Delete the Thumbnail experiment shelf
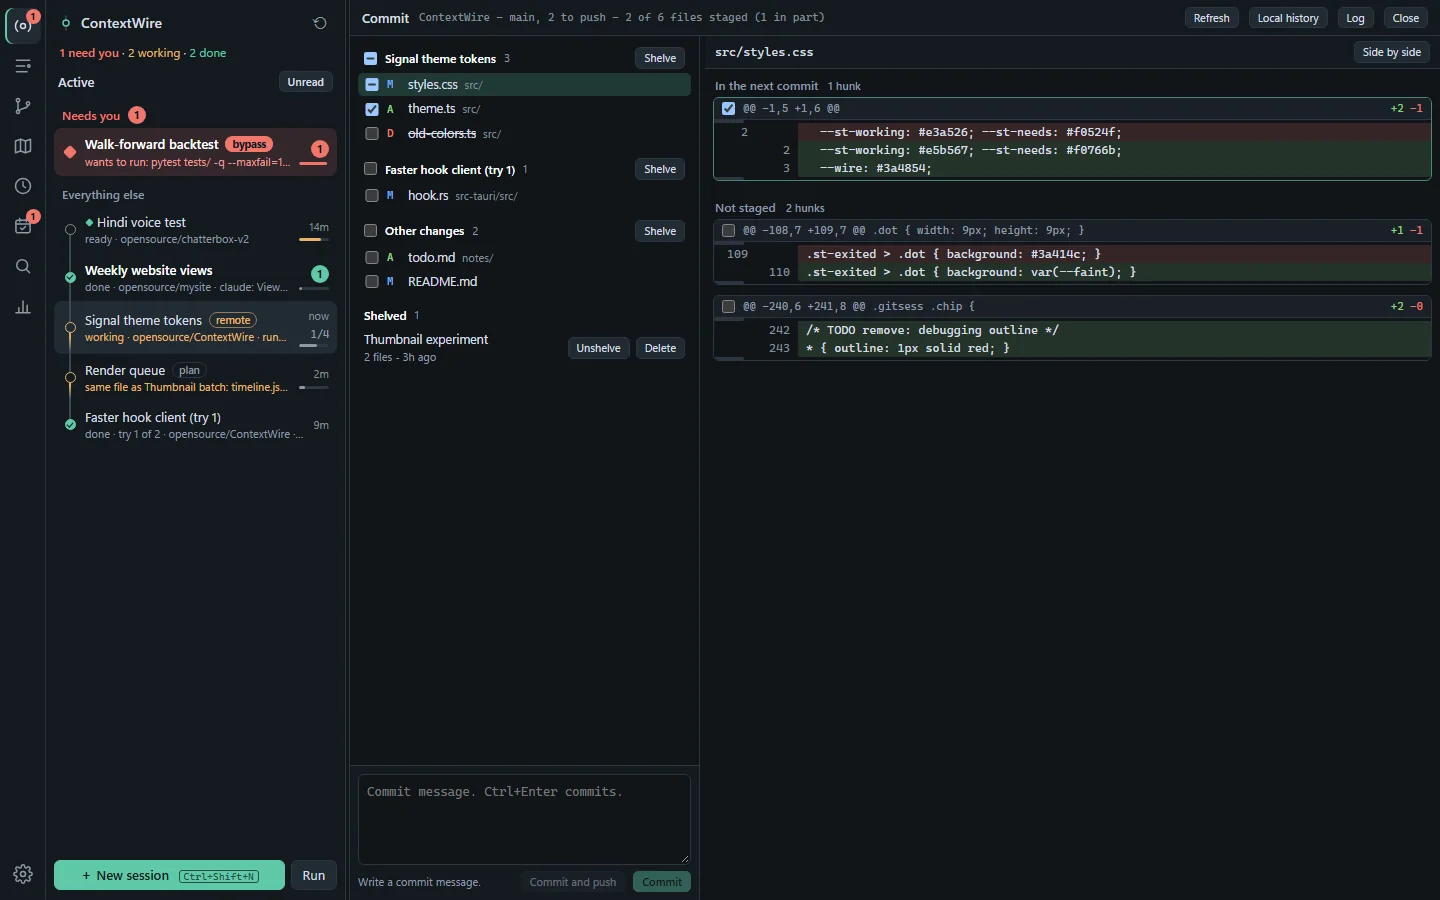The height and width of the screenshot is (900, 1440). (x=660, y=348)
